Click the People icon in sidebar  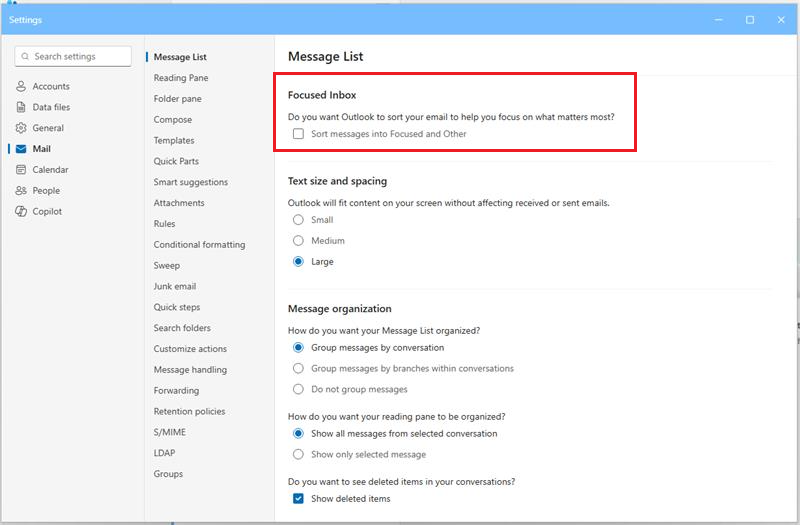(21, 190)
